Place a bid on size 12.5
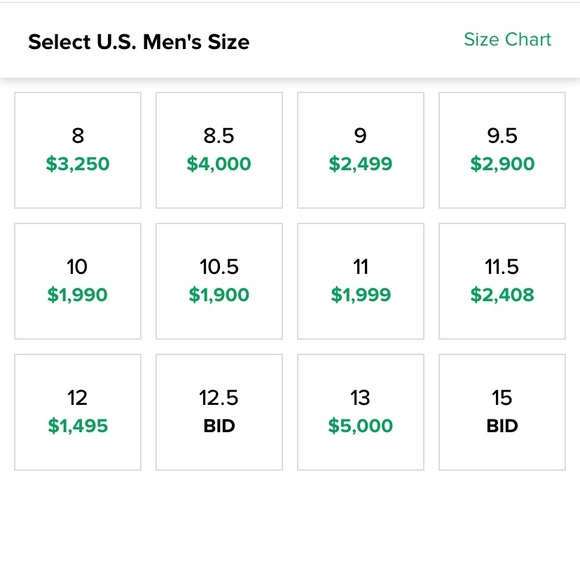The height and width of the screenshot is (580, 580). point(219,412)
